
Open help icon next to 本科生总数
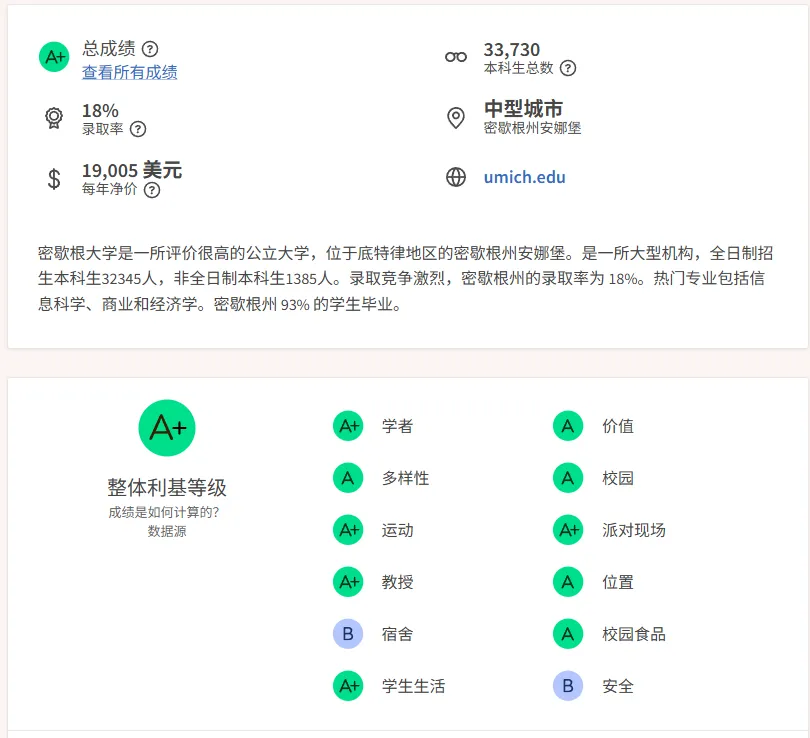pyautogui.click(x=568, y=68)
